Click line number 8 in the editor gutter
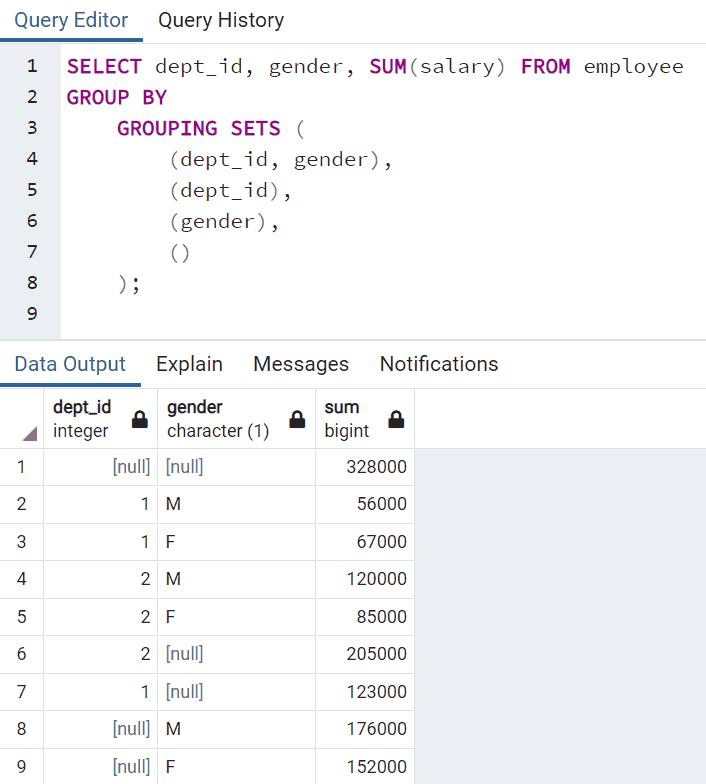This screenshot has width=706, height=784. 32,283
